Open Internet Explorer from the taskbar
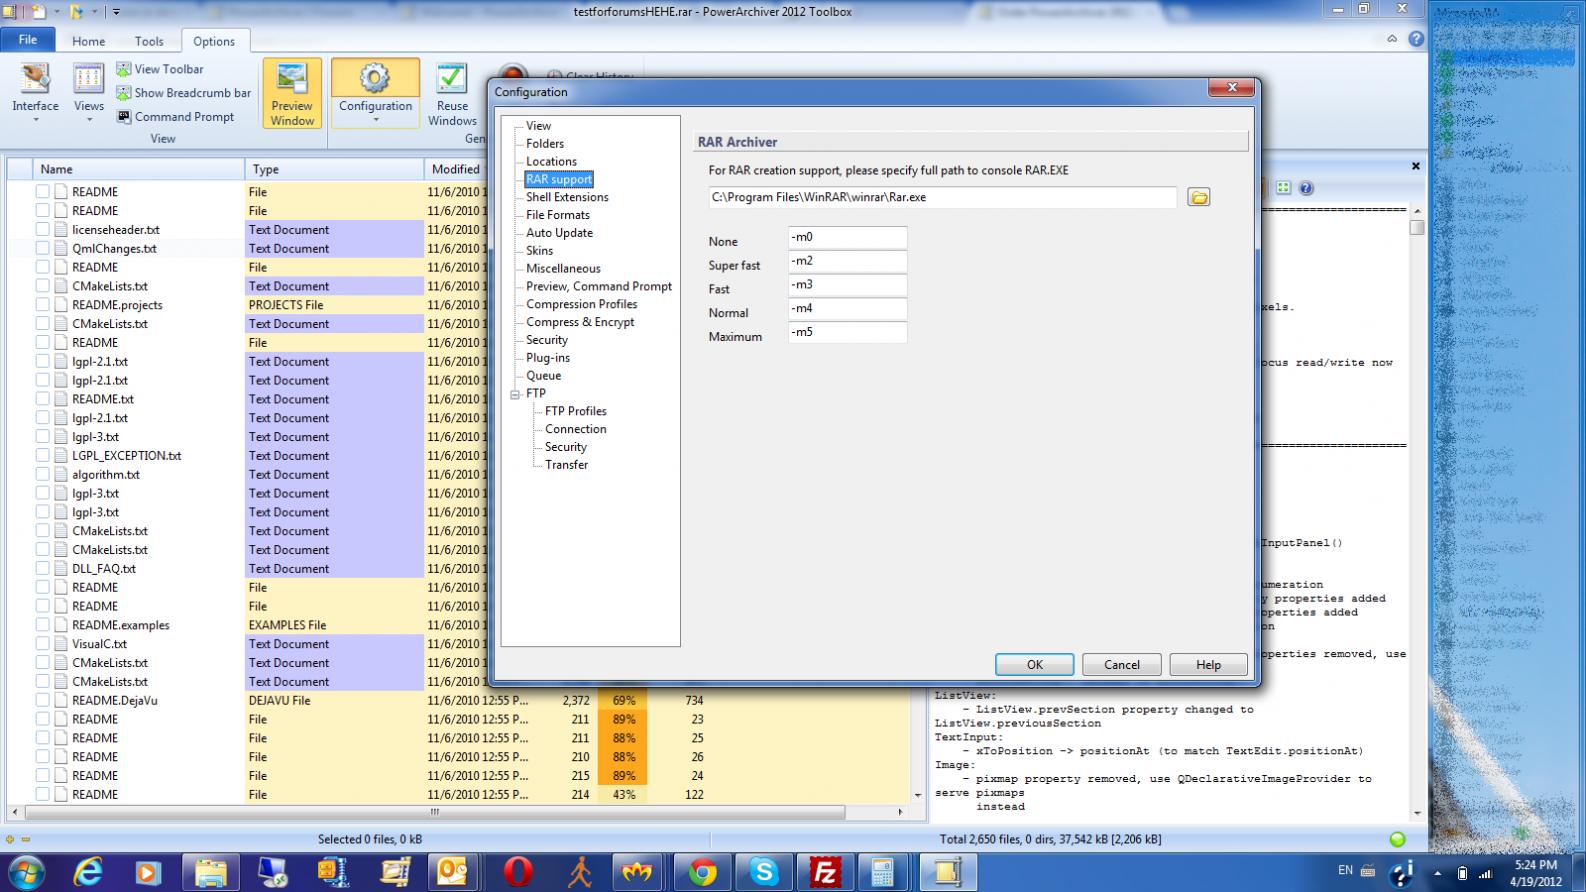Image resolution: width=1586 pixels, height=892 pixels. (88, 872)
